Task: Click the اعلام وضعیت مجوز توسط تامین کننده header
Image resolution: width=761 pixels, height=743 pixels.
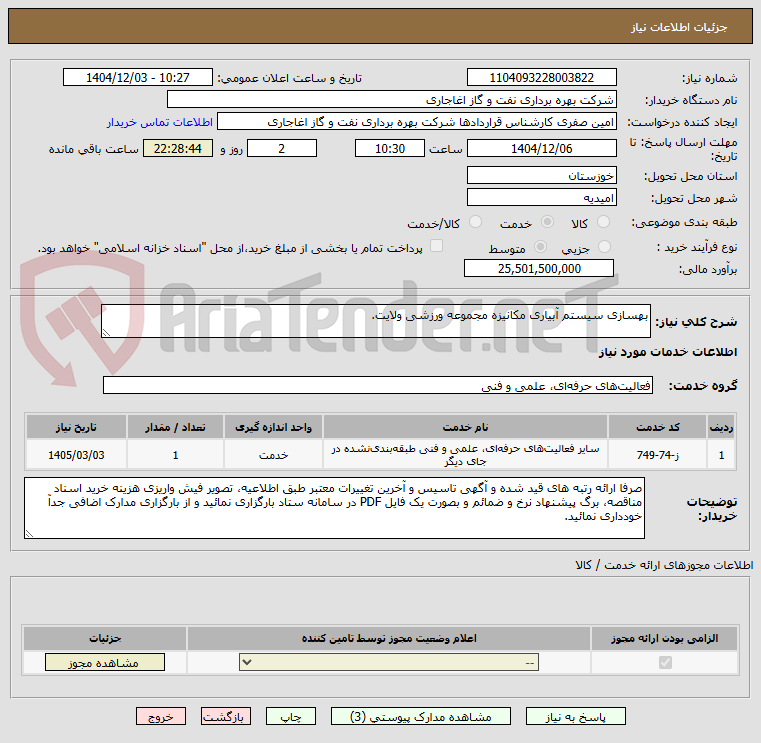Action: (x=389, y=638)
